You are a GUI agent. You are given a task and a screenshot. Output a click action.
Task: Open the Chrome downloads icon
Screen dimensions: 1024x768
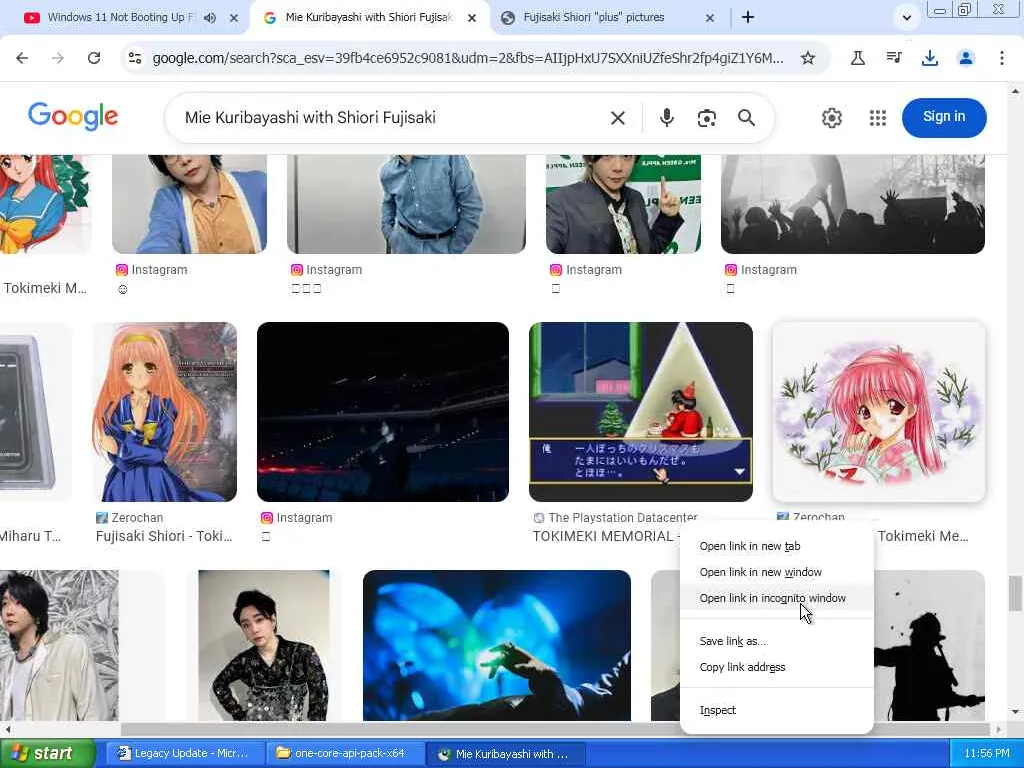click(929, 58)
